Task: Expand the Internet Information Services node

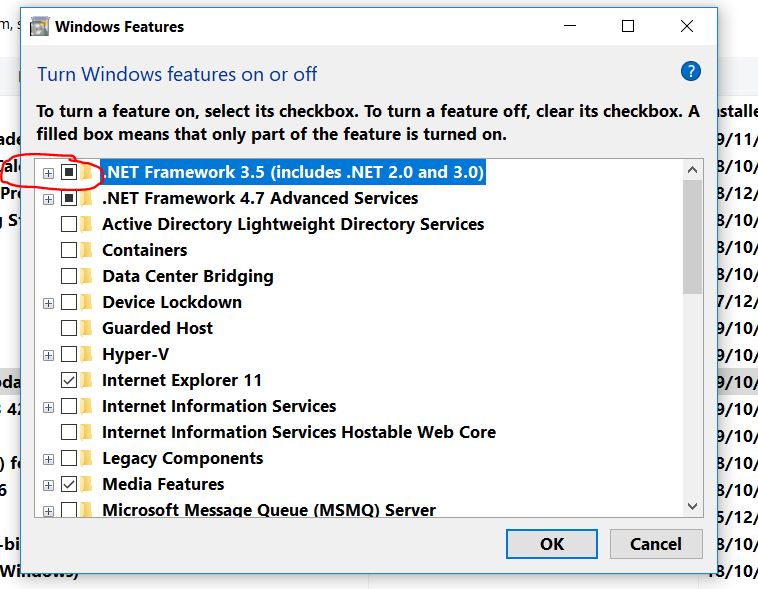Action: coord(48,407)
